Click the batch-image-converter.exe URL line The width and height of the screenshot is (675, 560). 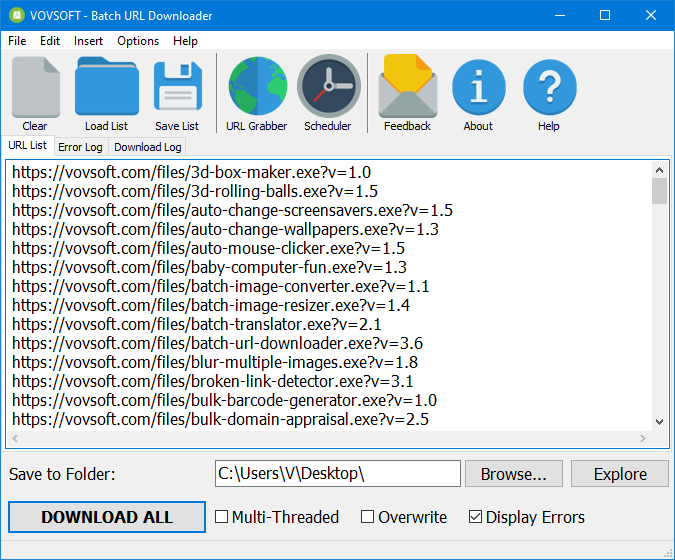pyautogui.click(x=221, y=287)
